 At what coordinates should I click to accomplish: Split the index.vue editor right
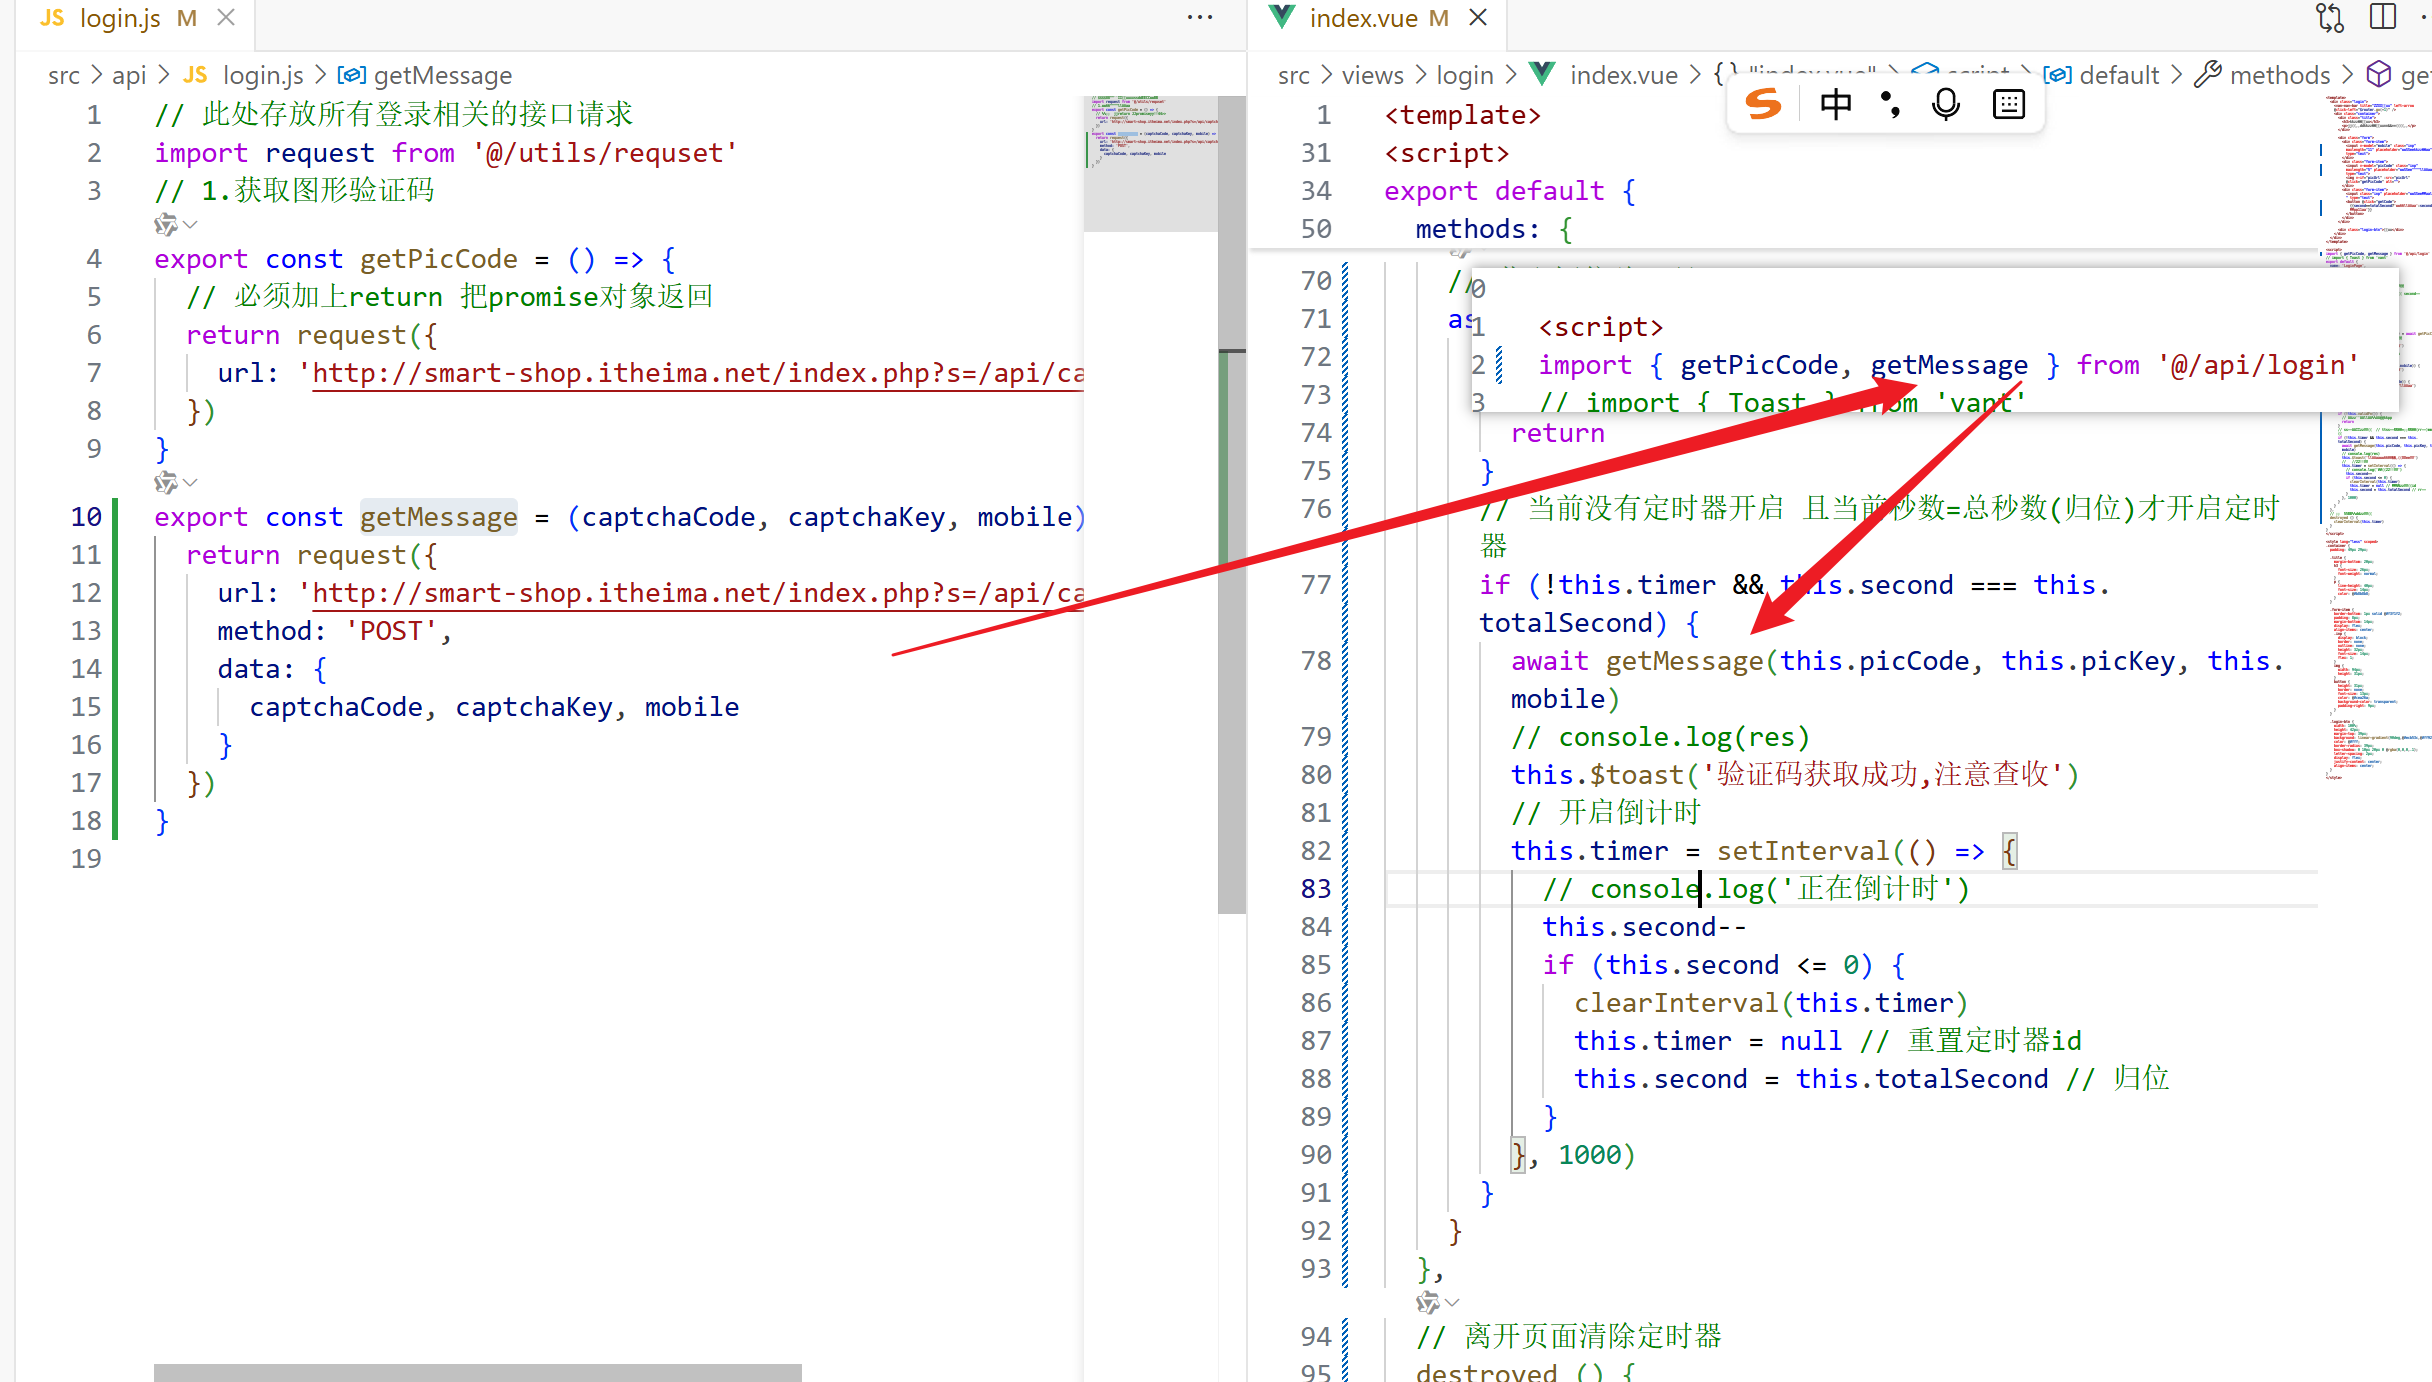click(x=2383, y=18)
